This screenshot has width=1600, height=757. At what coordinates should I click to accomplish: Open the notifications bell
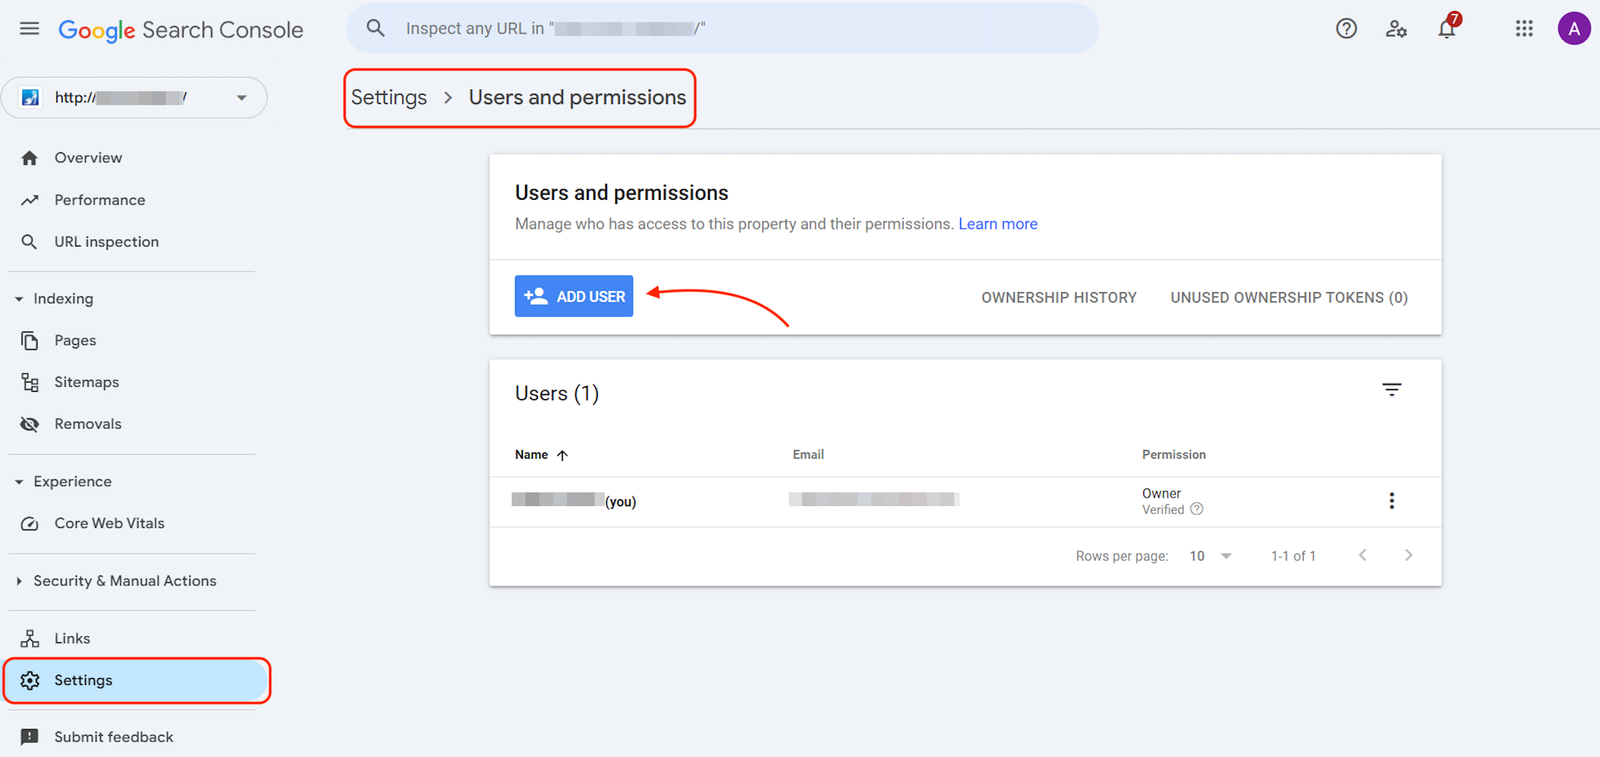click(1447, 29)
